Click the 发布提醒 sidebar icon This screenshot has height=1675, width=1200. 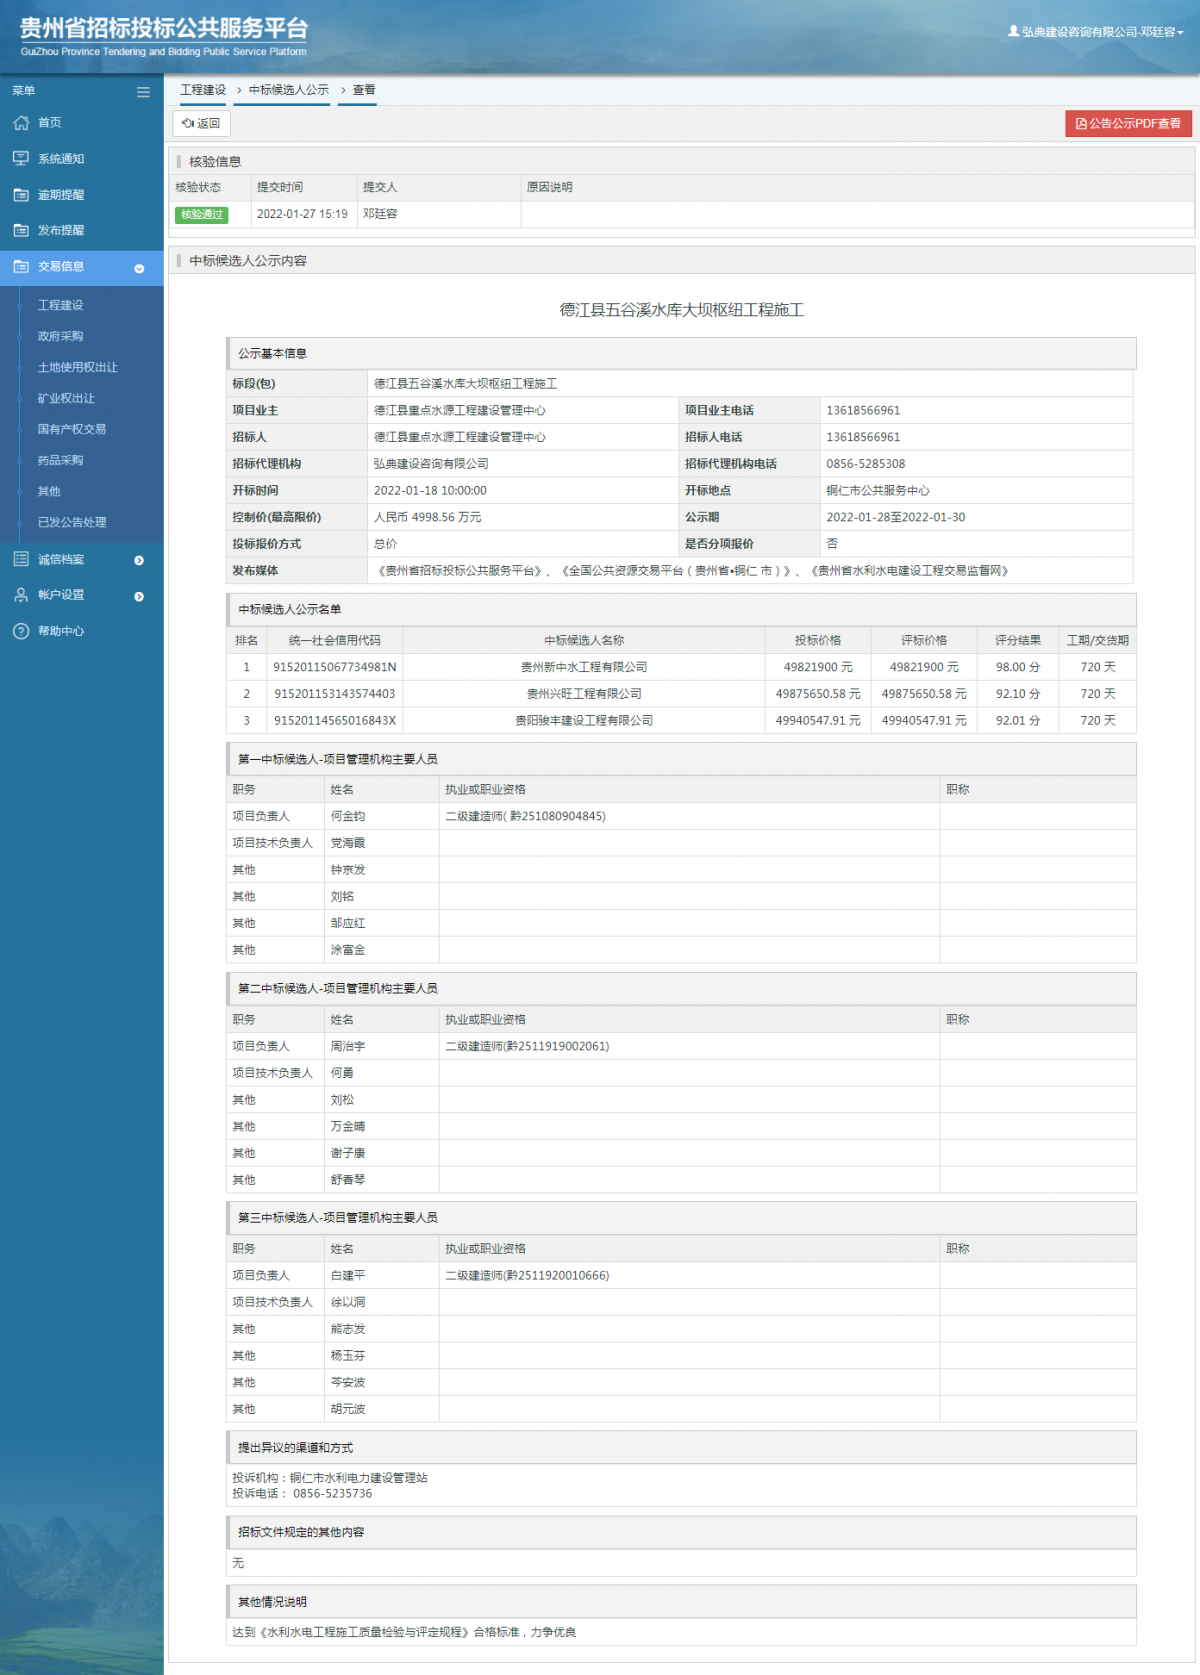click(21, 230)
